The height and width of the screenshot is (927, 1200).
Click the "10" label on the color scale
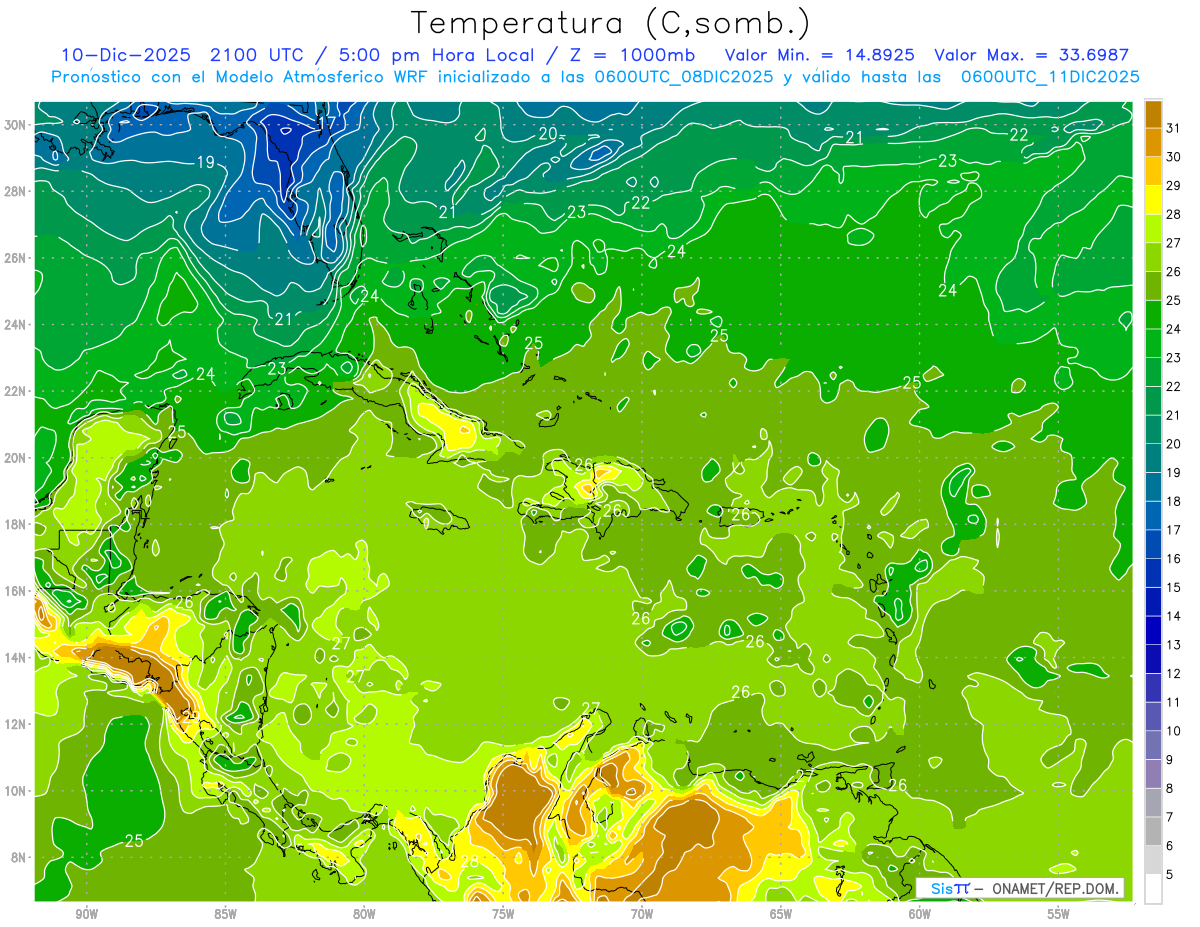[x=1174, y=731]
